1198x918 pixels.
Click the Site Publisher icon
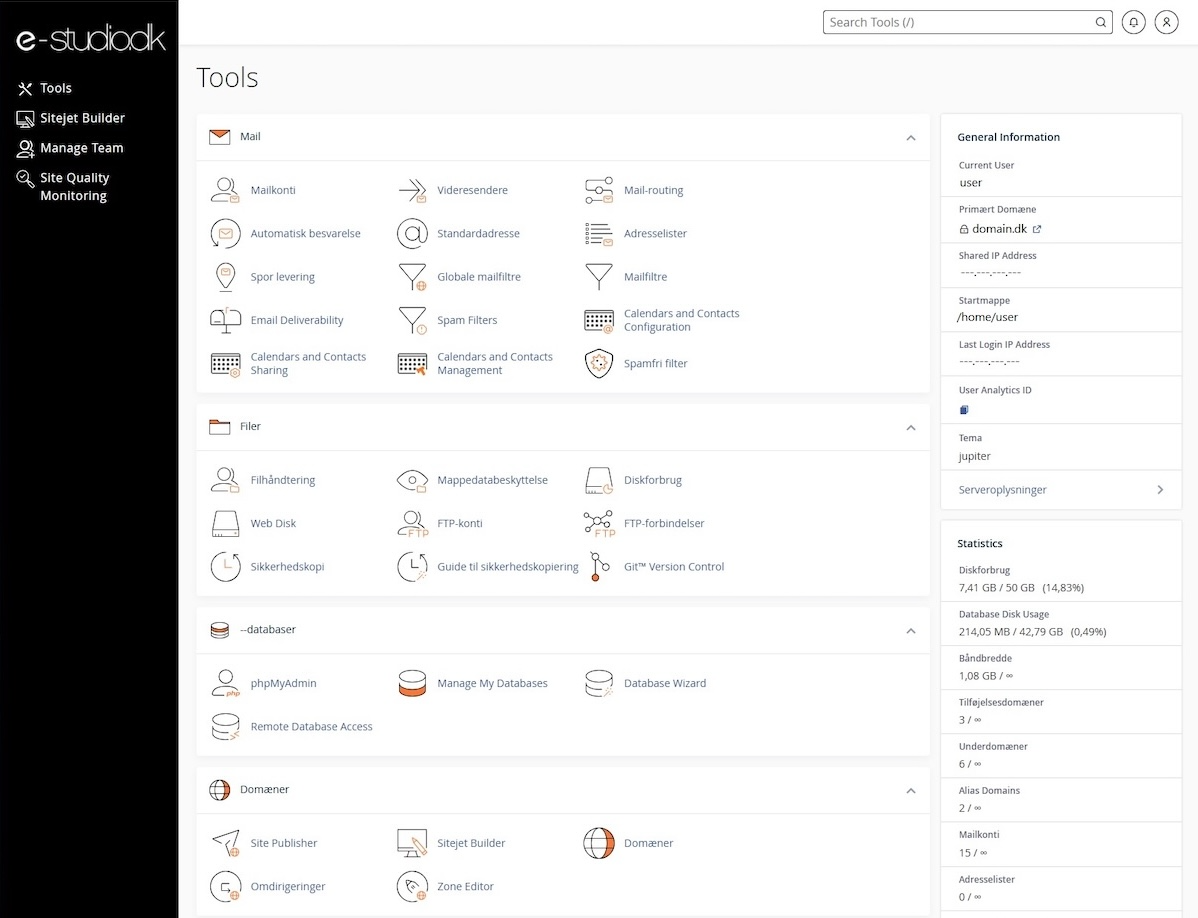225,843
